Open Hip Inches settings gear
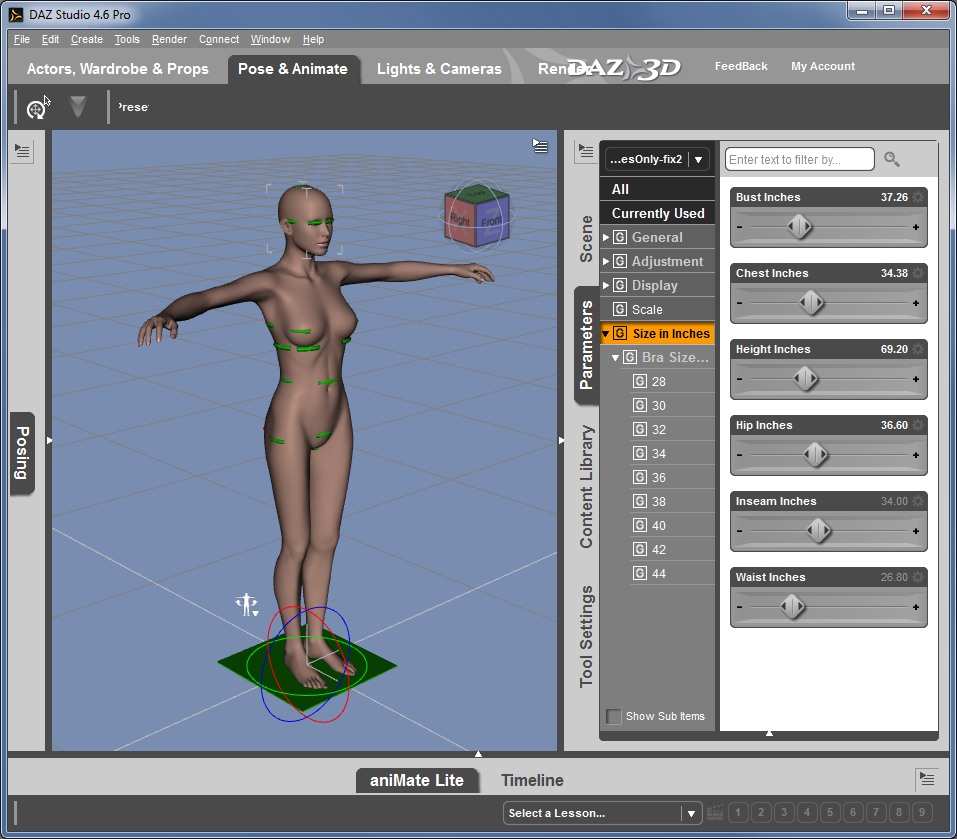 click(918, 425)
